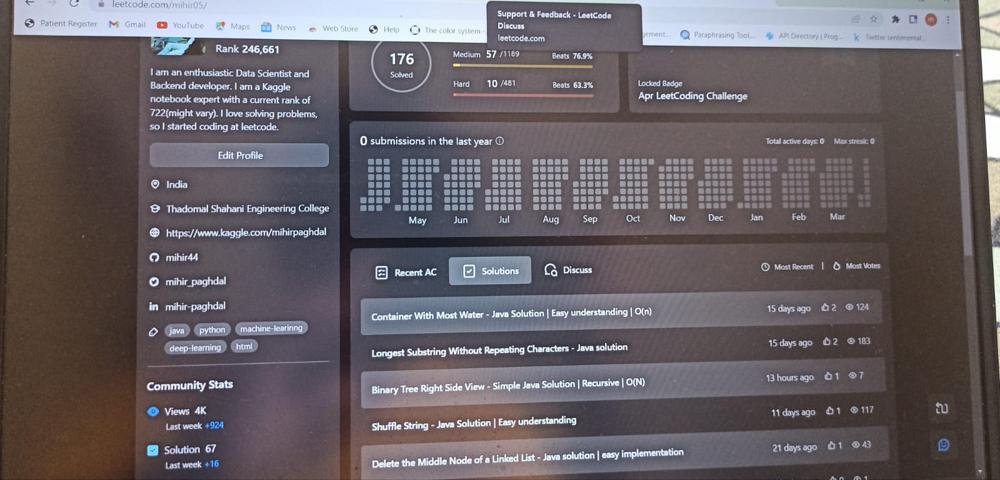The image size is (1000, 480).
Task: Click the eye icon in Community Stats Views
Action: click(152, 411)
